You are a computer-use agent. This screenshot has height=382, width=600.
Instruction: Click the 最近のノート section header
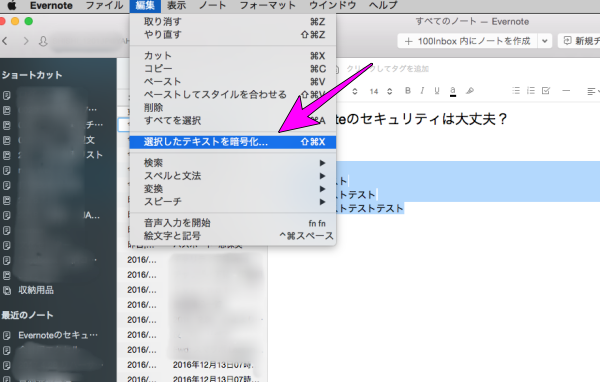click(x=27, y=315)
